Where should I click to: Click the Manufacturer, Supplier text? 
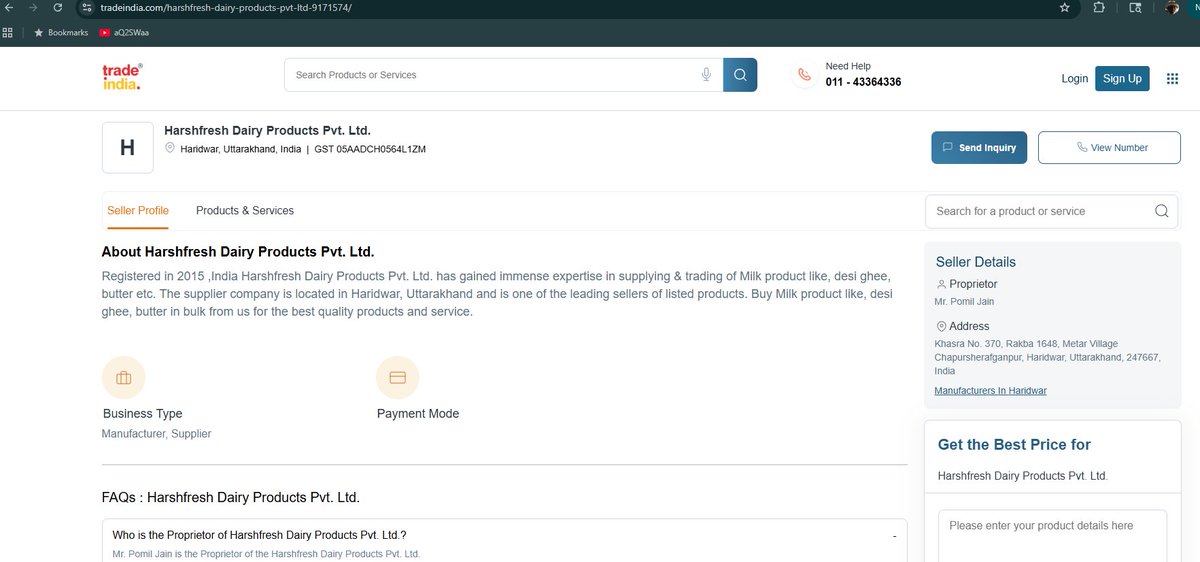[156, 434]
